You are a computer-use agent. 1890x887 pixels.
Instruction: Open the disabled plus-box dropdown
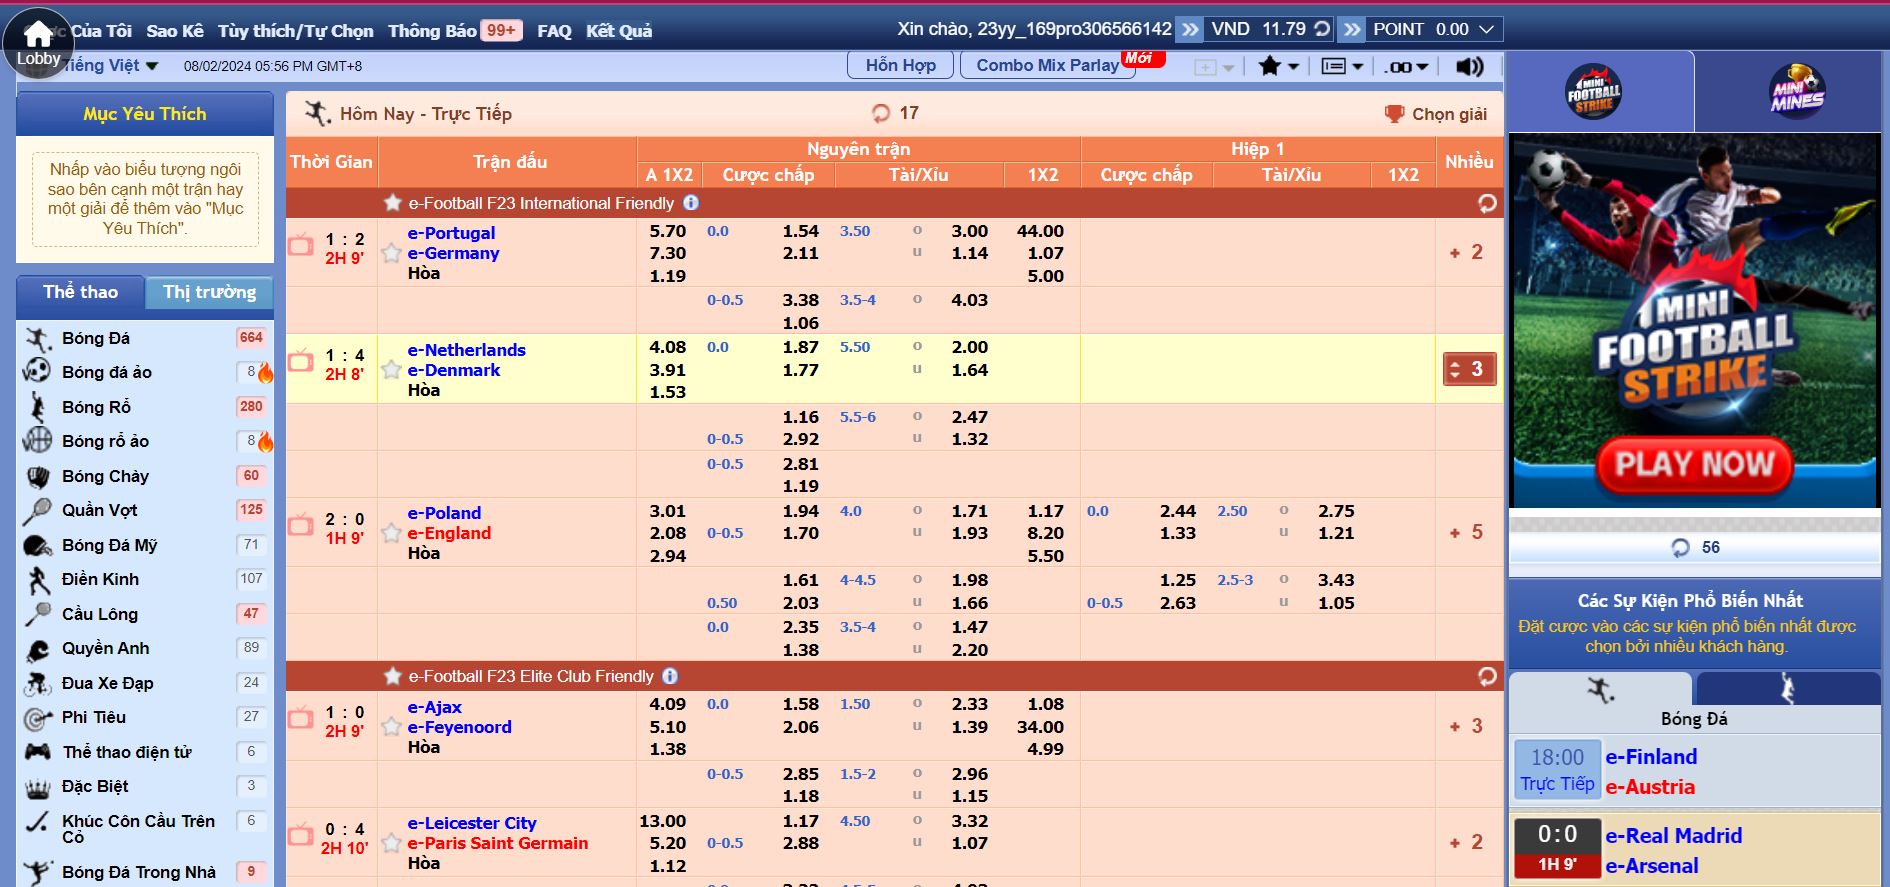click(x=1214, y=67)
